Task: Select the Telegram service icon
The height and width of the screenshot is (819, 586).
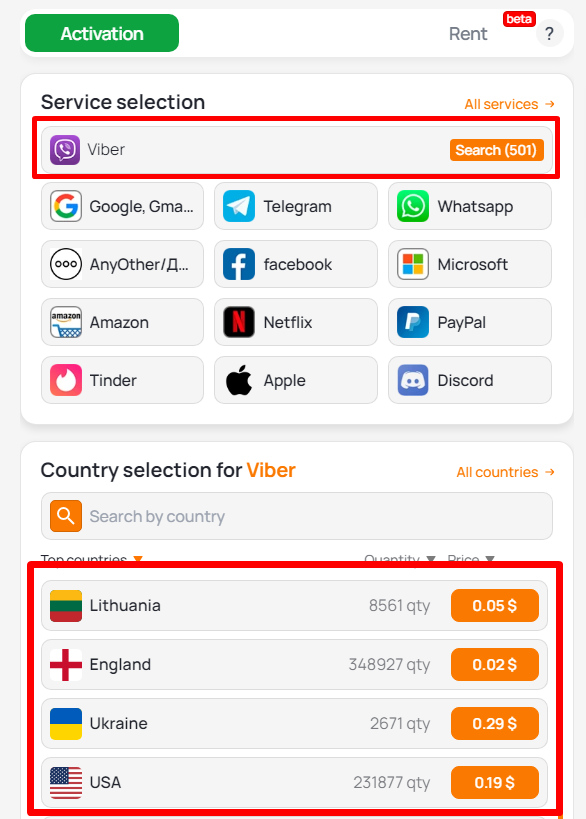Action: [x=239, y=206]
